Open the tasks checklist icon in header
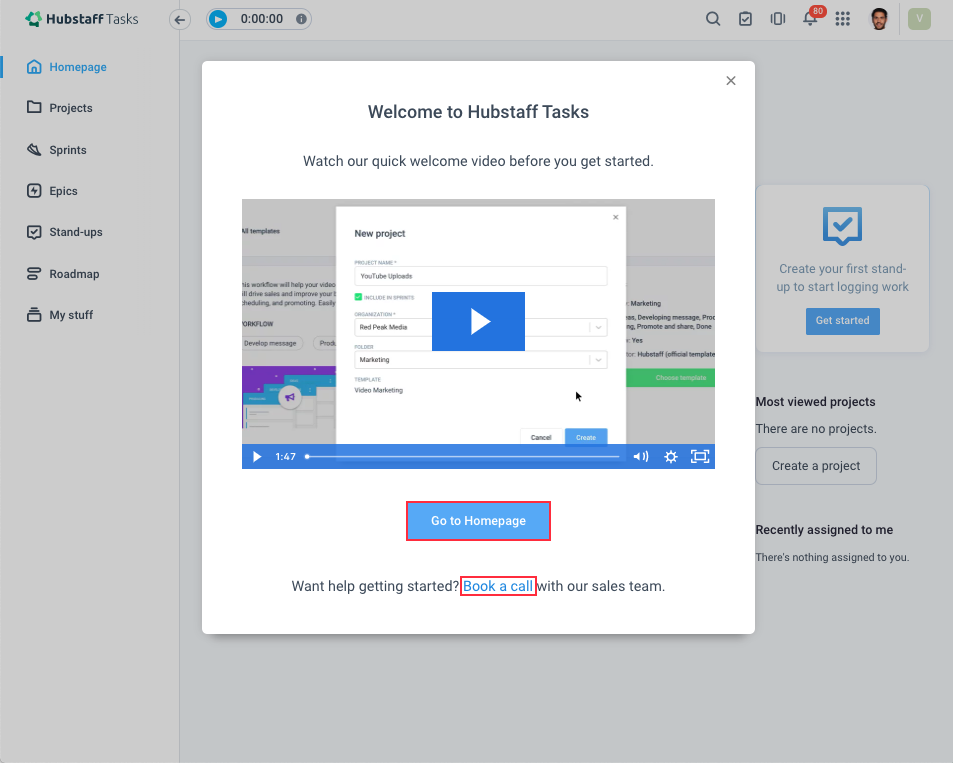Image resolution: width=953 pixels, height=763 pixels. pyautogui.click(x=745, y=19)
